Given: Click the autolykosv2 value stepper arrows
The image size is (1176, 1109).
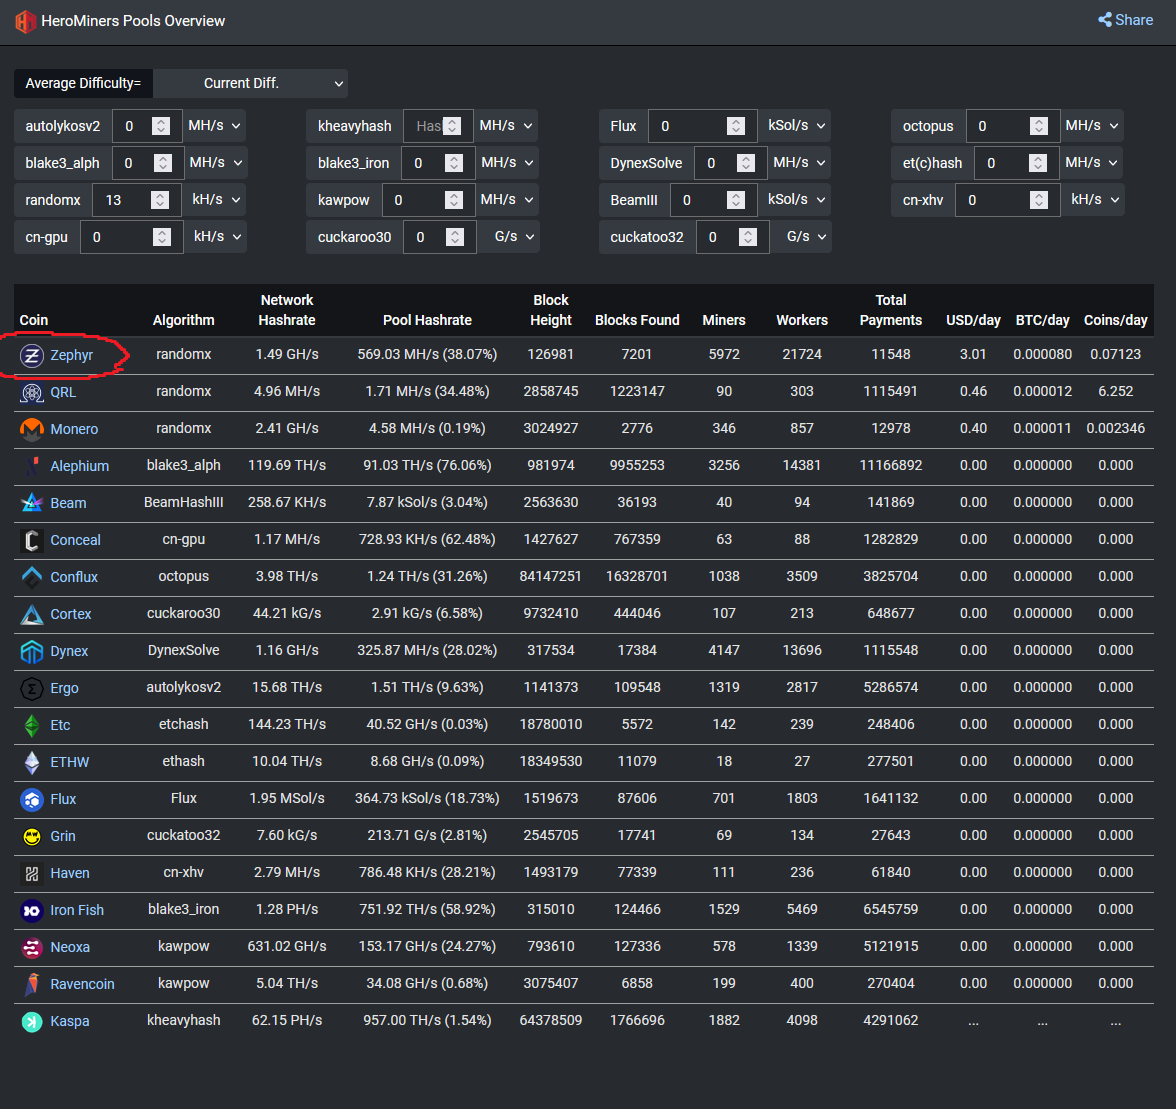Looking at the screenshot, I should [160, 126].
